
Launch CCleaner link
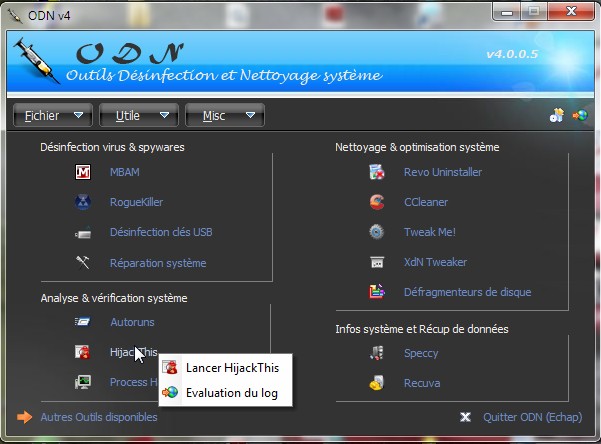[x=426, y=202]
